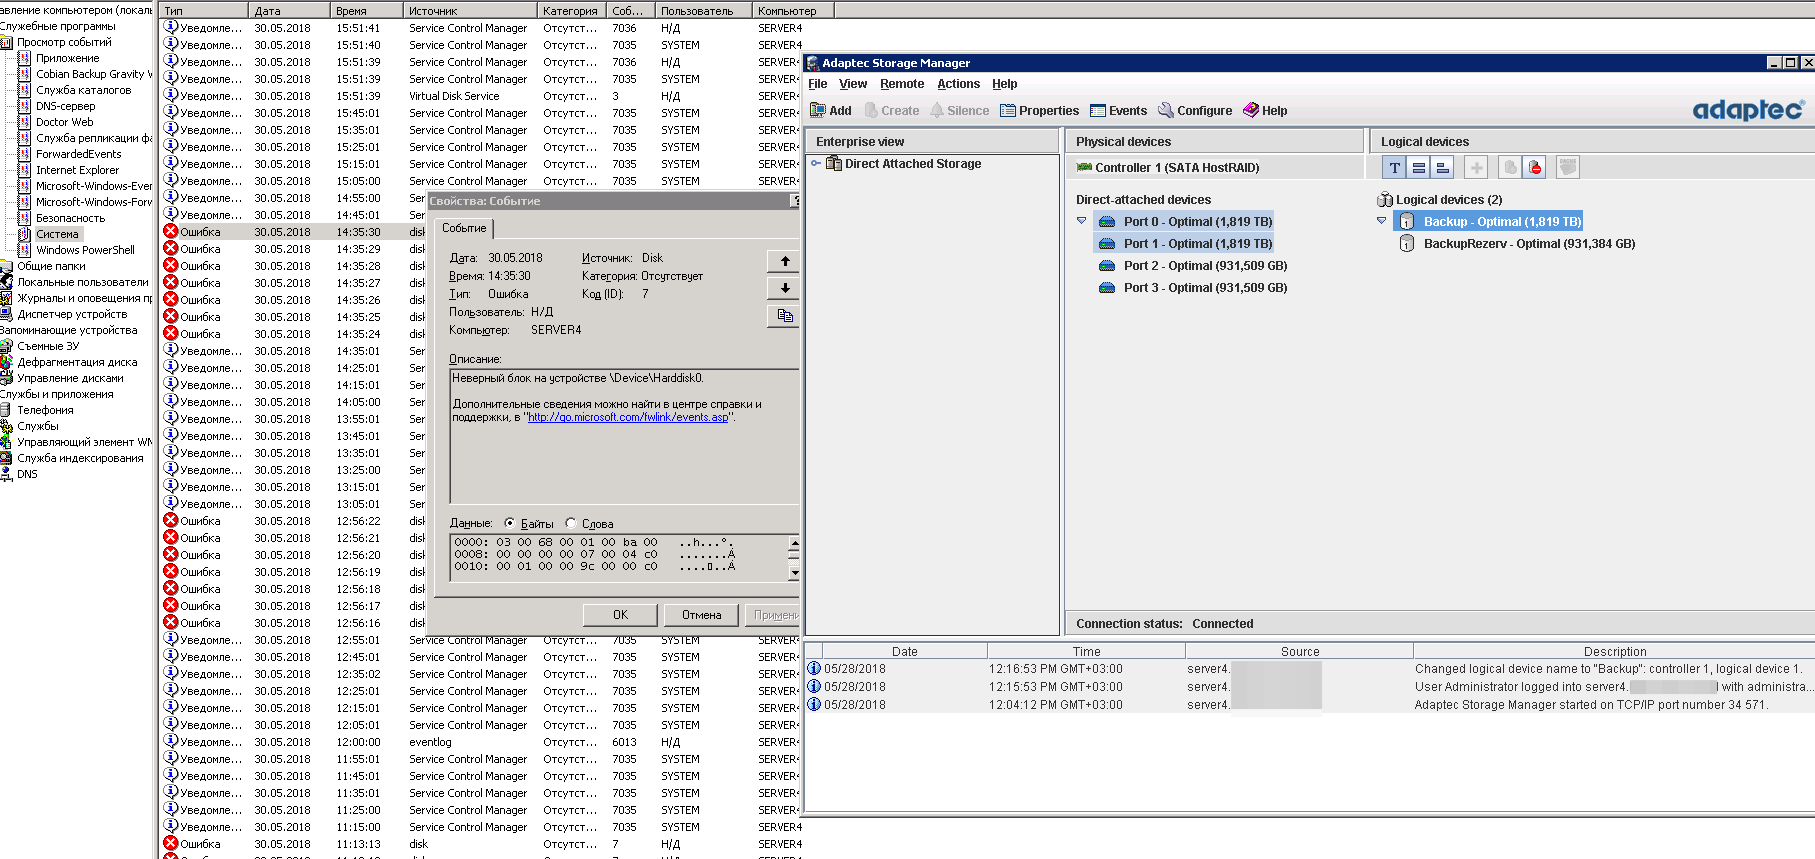Select the Событие tab in the properties dialog

pyautogui.click(x=464, y=228)
